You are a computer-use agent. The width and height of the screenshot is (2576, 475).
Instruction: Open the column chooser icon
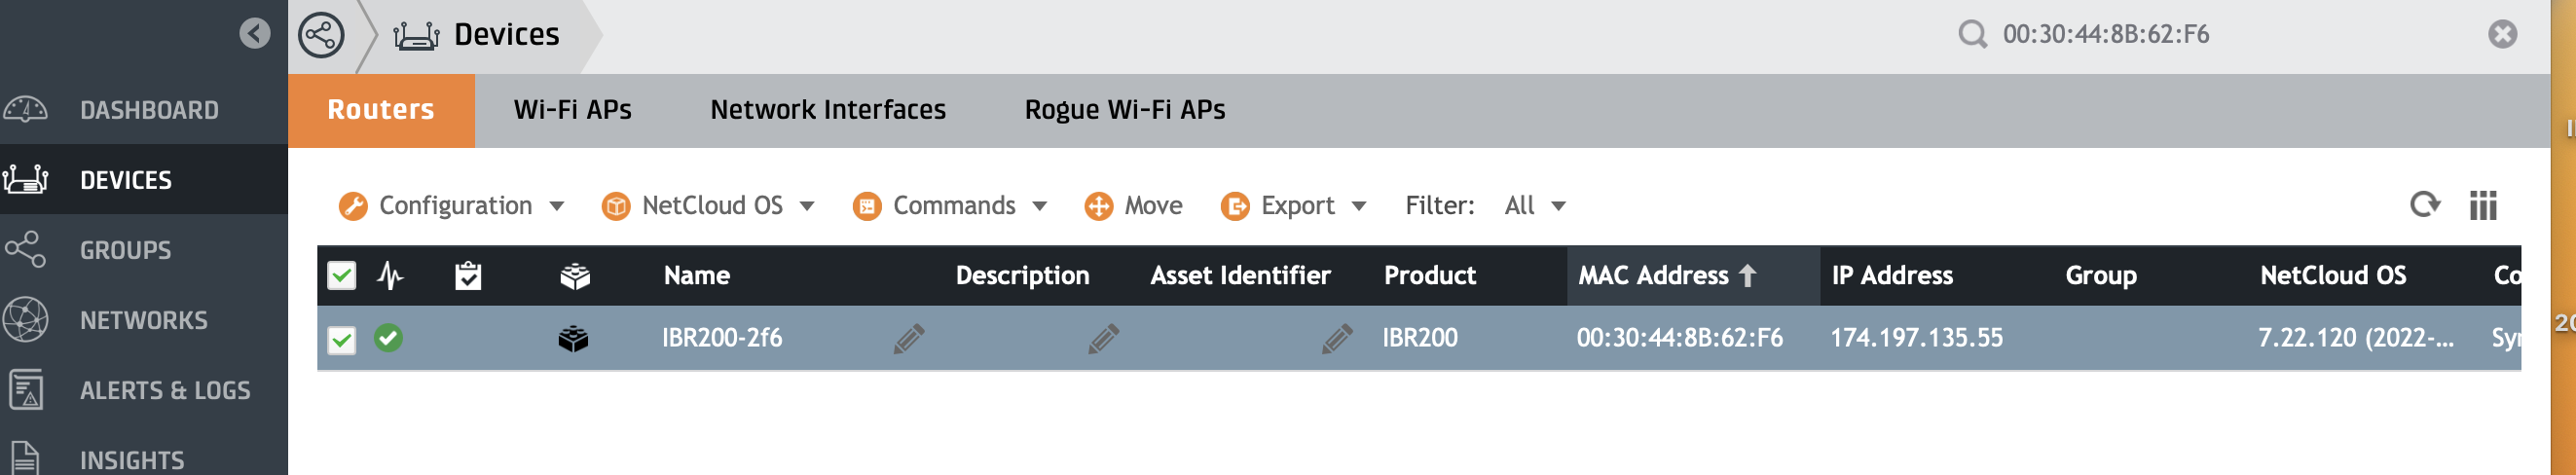tap(2483, 205)
